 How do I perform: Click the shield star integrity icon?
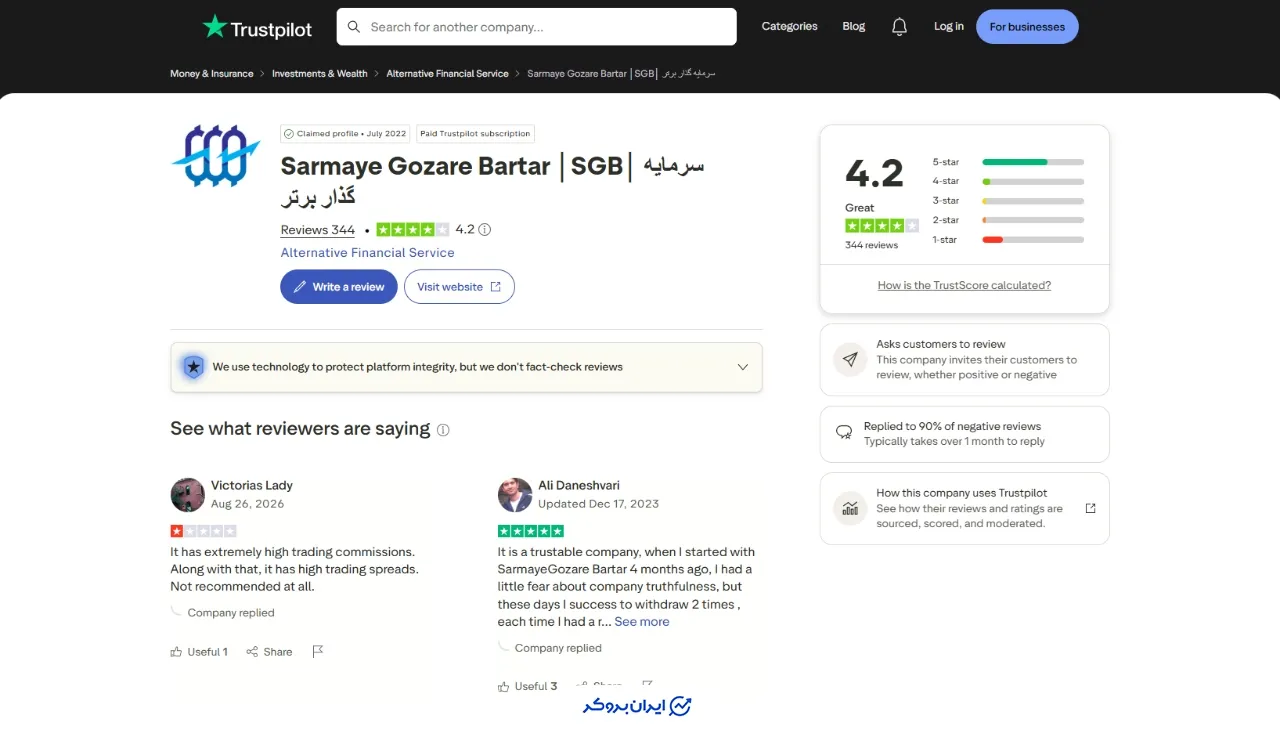point(194,367)
